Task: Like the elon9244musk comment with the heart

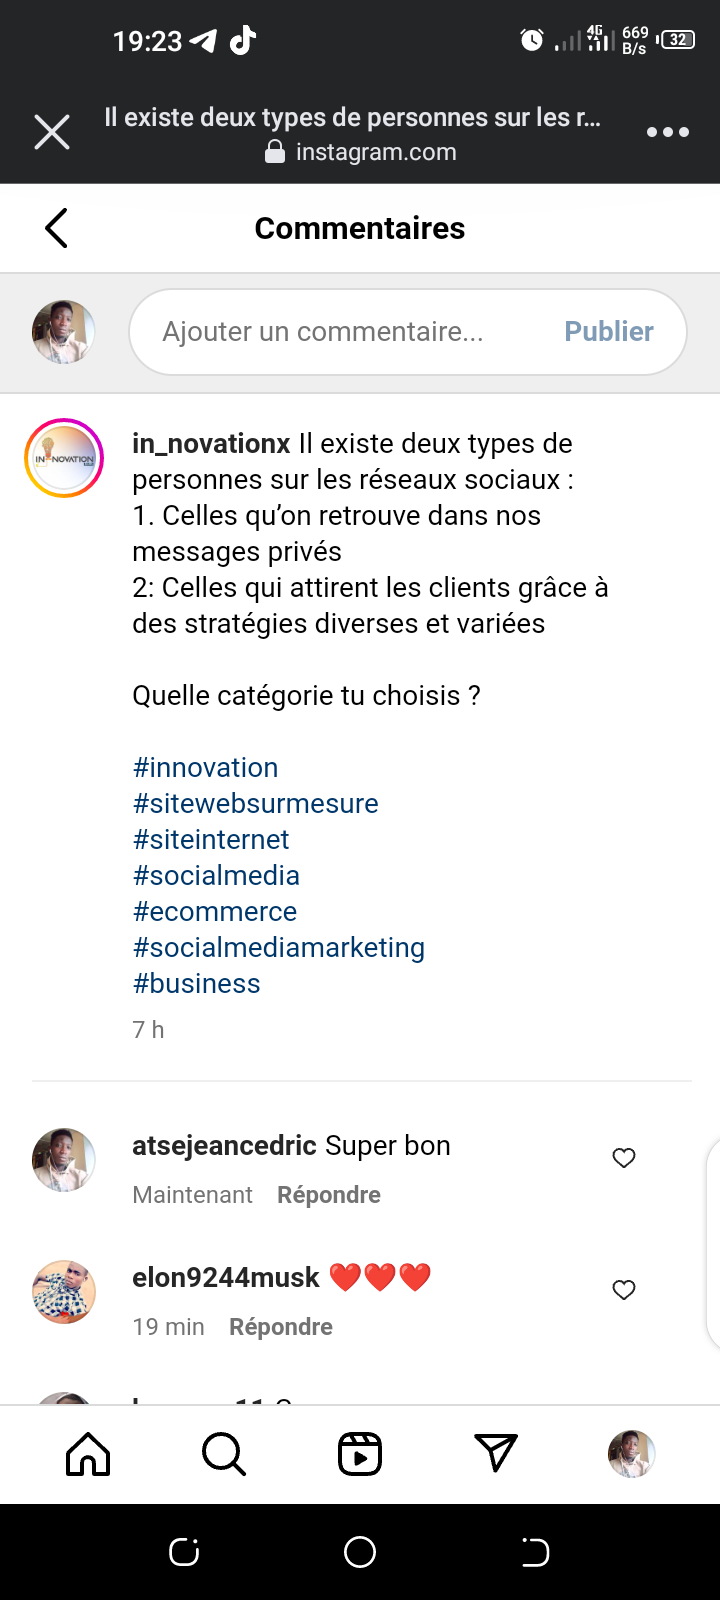Action: pyautogui.click(x=624, y=1290)
